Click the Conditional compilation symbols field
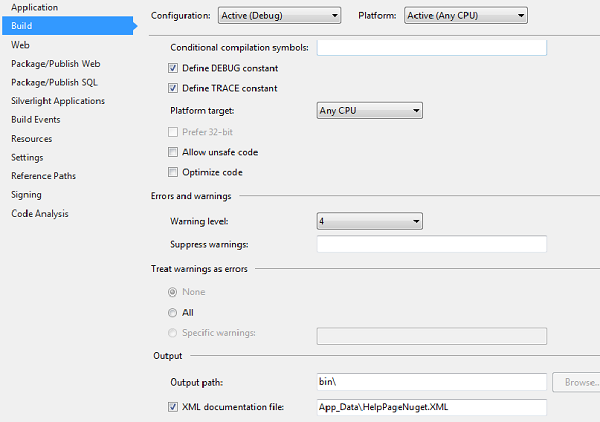Screen dimensions: 600x422 [431, 47]
